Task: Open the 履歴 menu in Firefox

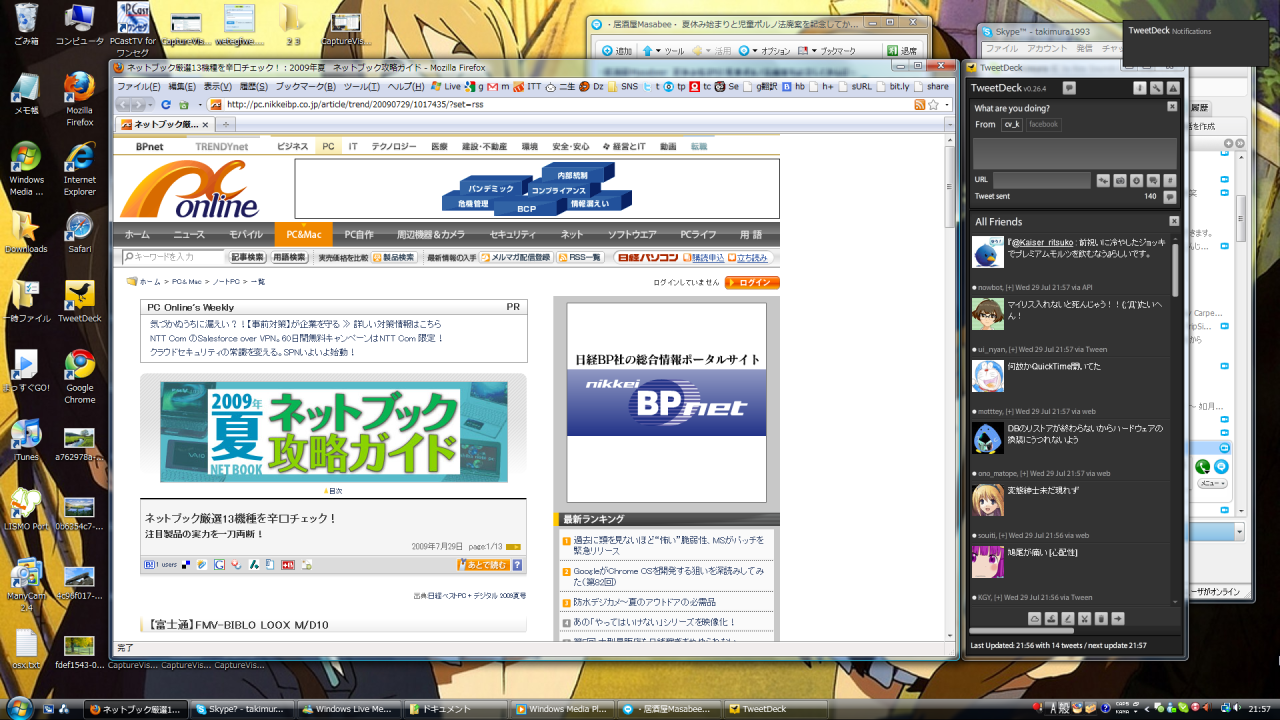Action: tap(254, 86)
